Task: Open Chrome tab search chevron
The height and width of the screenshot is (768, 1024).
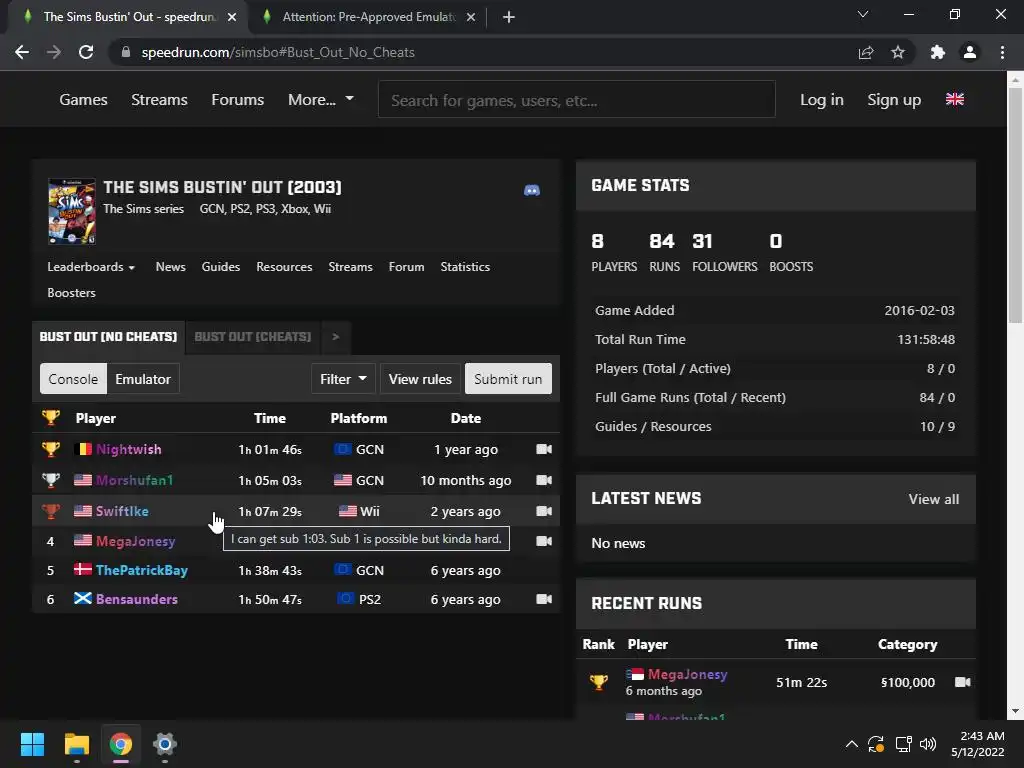Action: pos(863,14)
